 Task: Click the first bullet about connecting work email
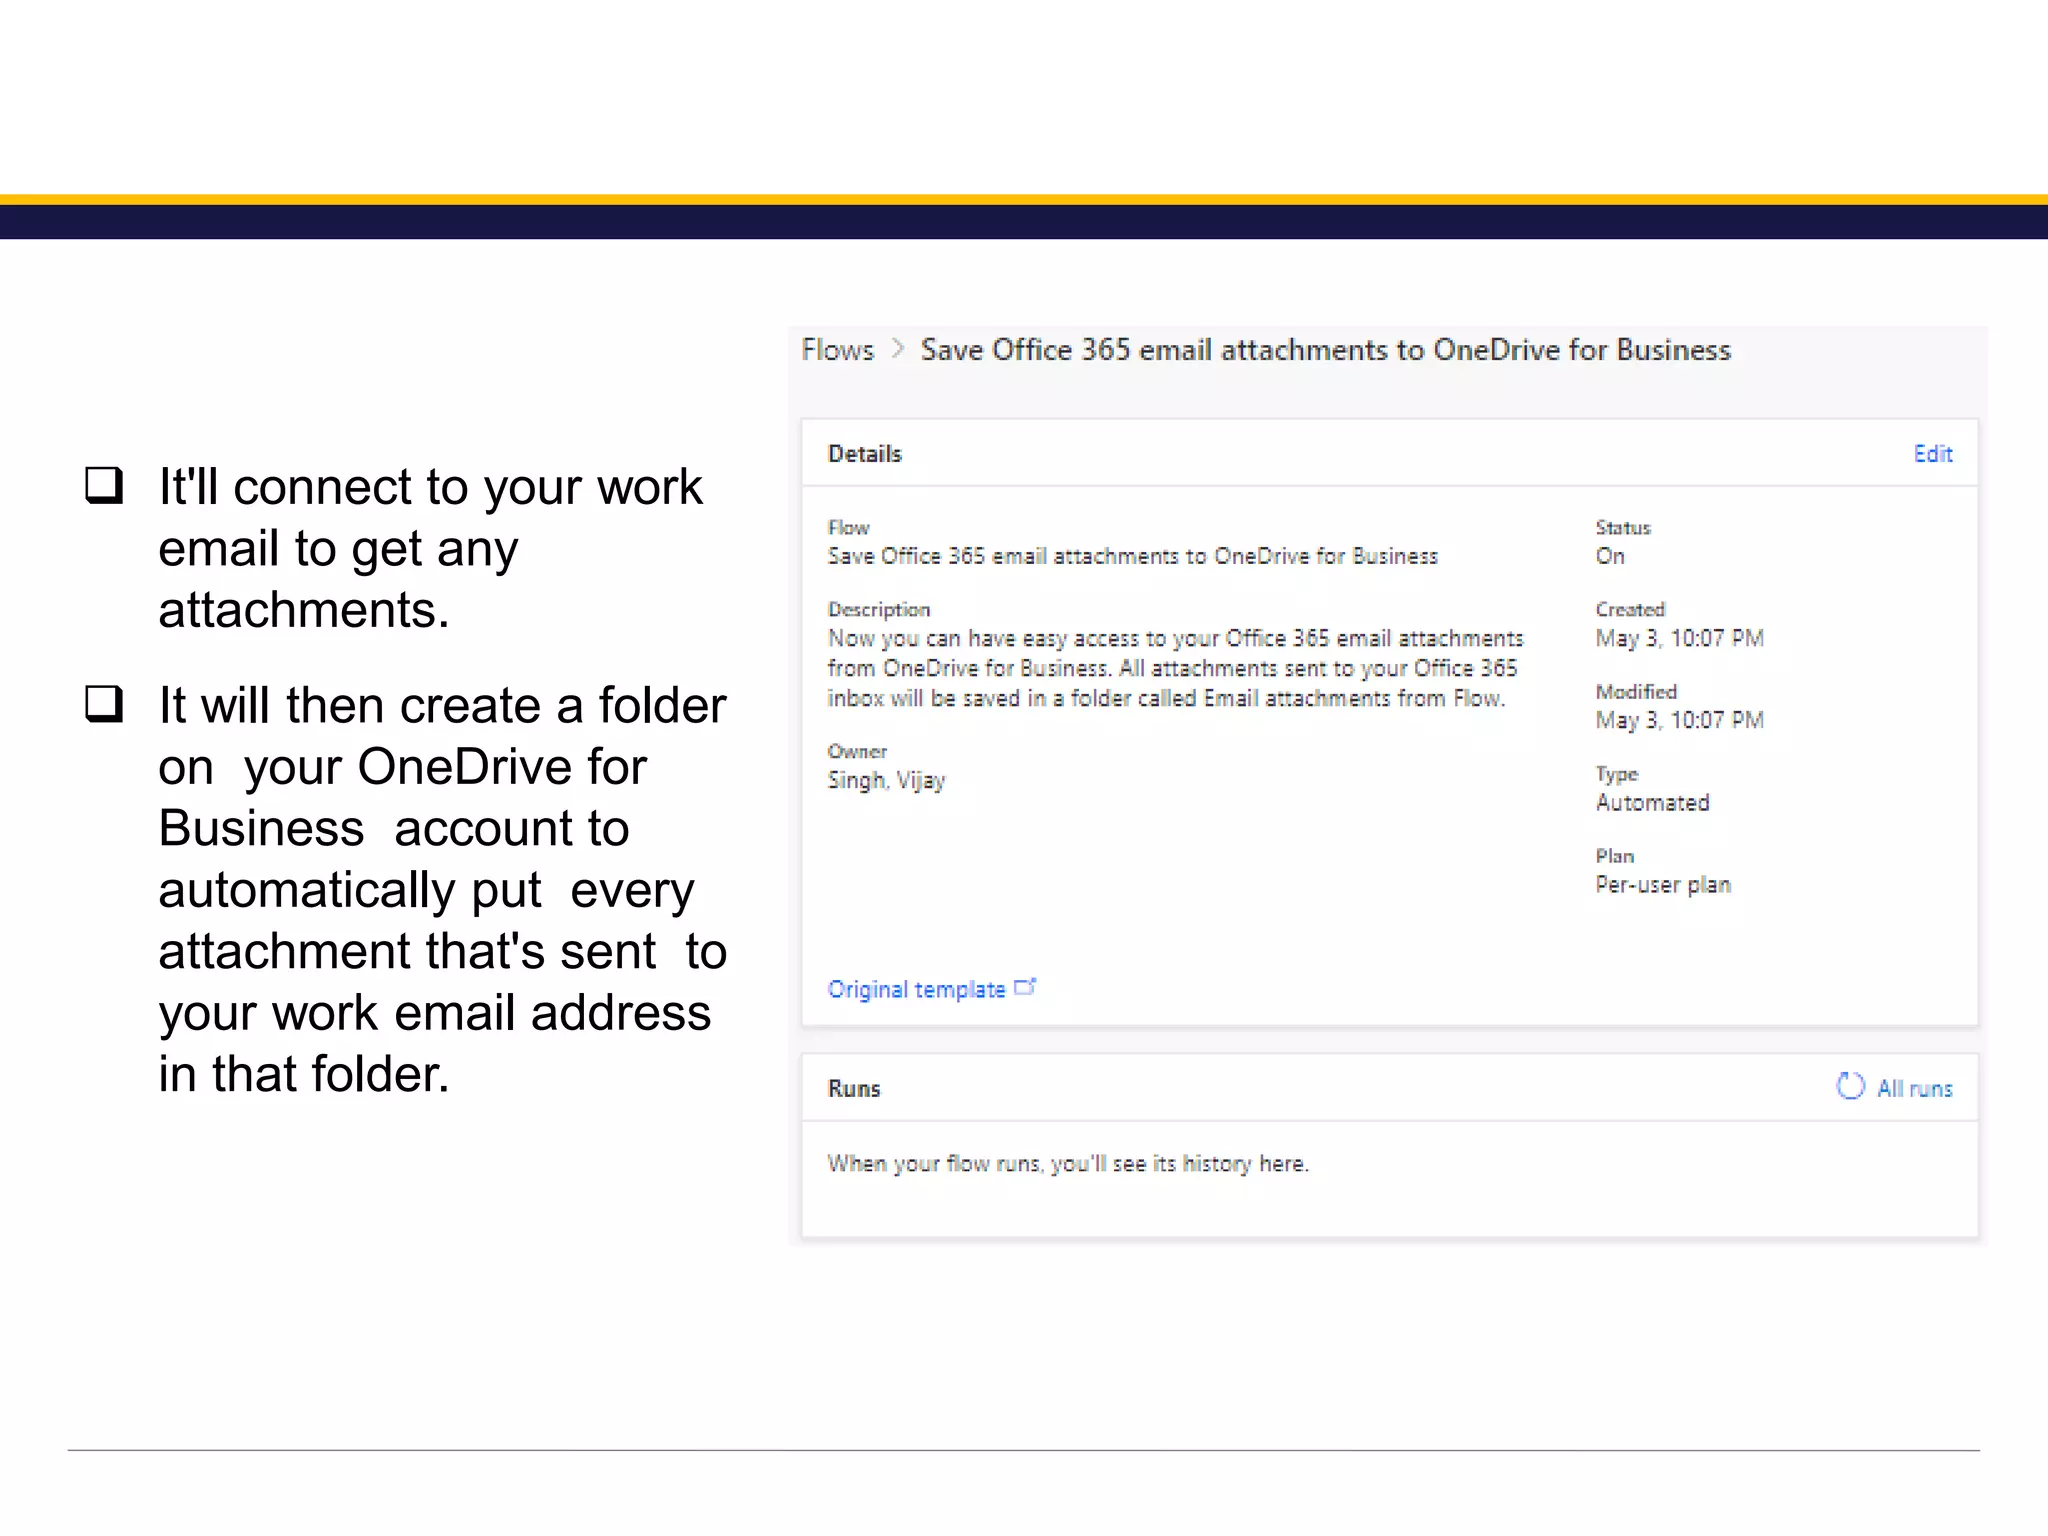pos(430,548)
